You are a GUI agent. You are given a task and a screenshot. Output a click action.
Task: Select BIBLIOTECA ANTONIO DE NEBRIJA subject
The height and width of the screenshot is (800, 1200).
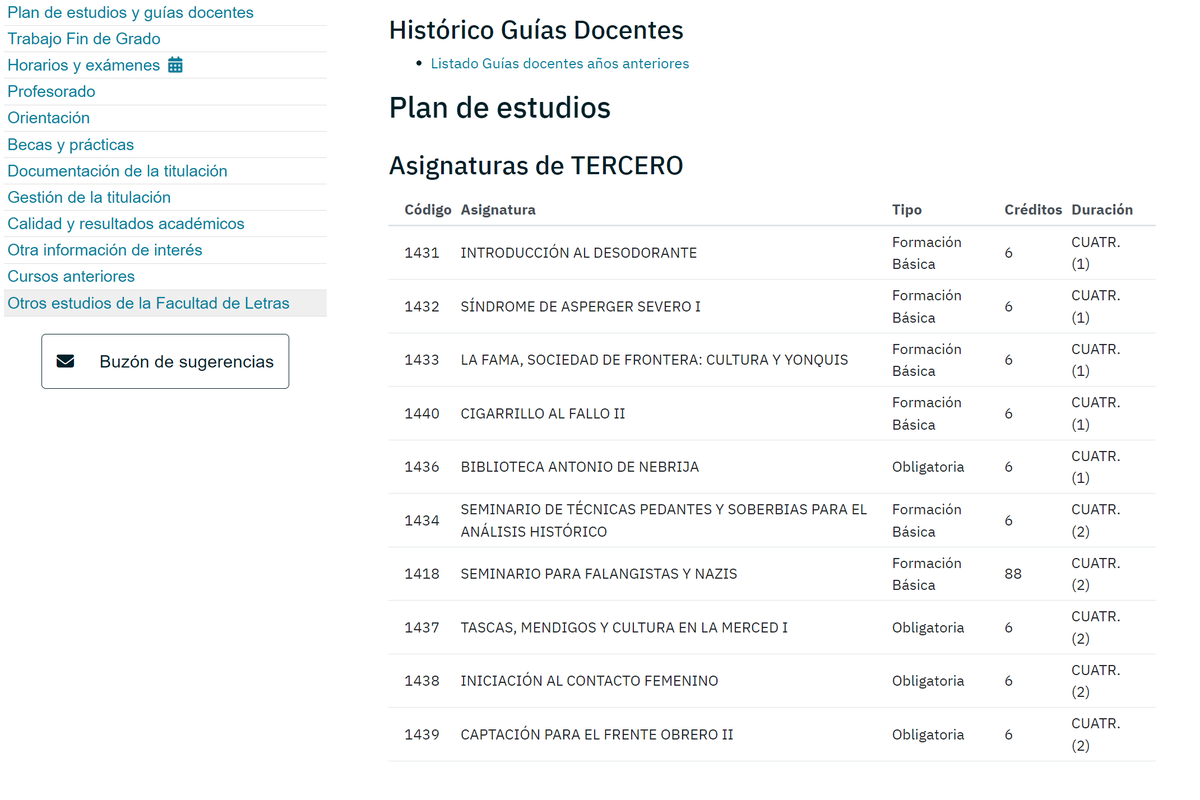580,467
